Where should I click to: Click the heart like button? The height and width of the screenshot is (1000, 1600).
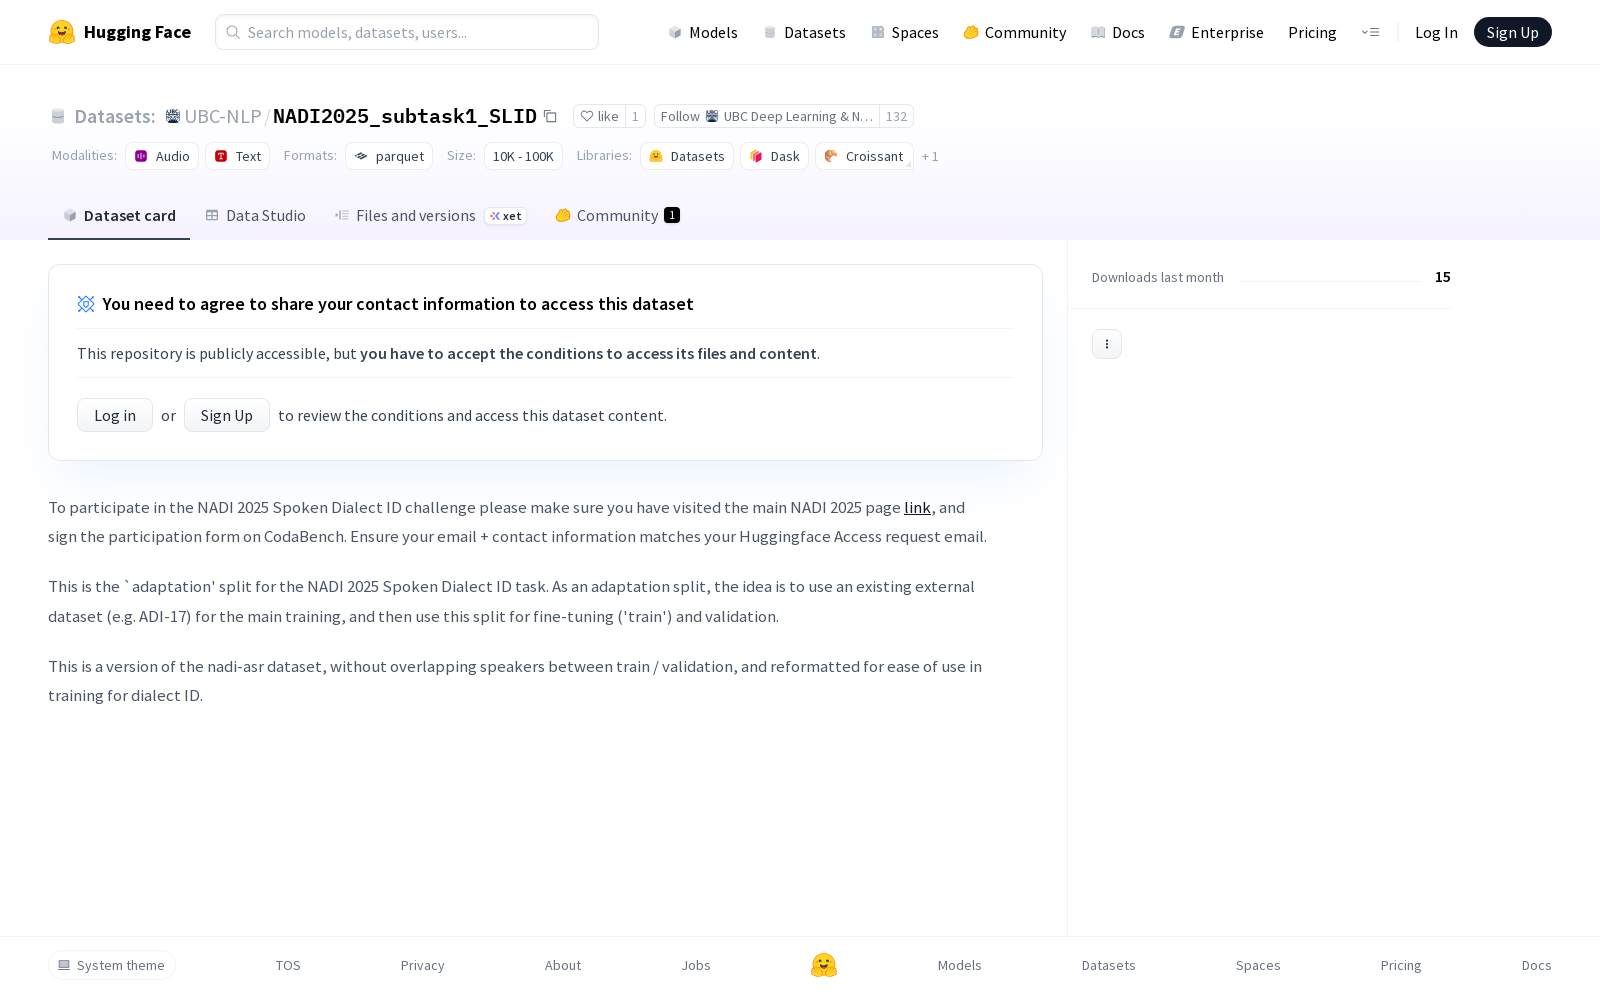click(x=599, y=116)
